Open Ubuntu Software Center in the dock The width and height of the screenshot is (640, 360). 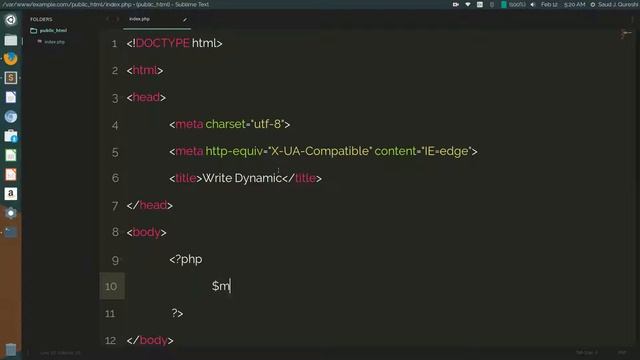[x=11, y=136]
